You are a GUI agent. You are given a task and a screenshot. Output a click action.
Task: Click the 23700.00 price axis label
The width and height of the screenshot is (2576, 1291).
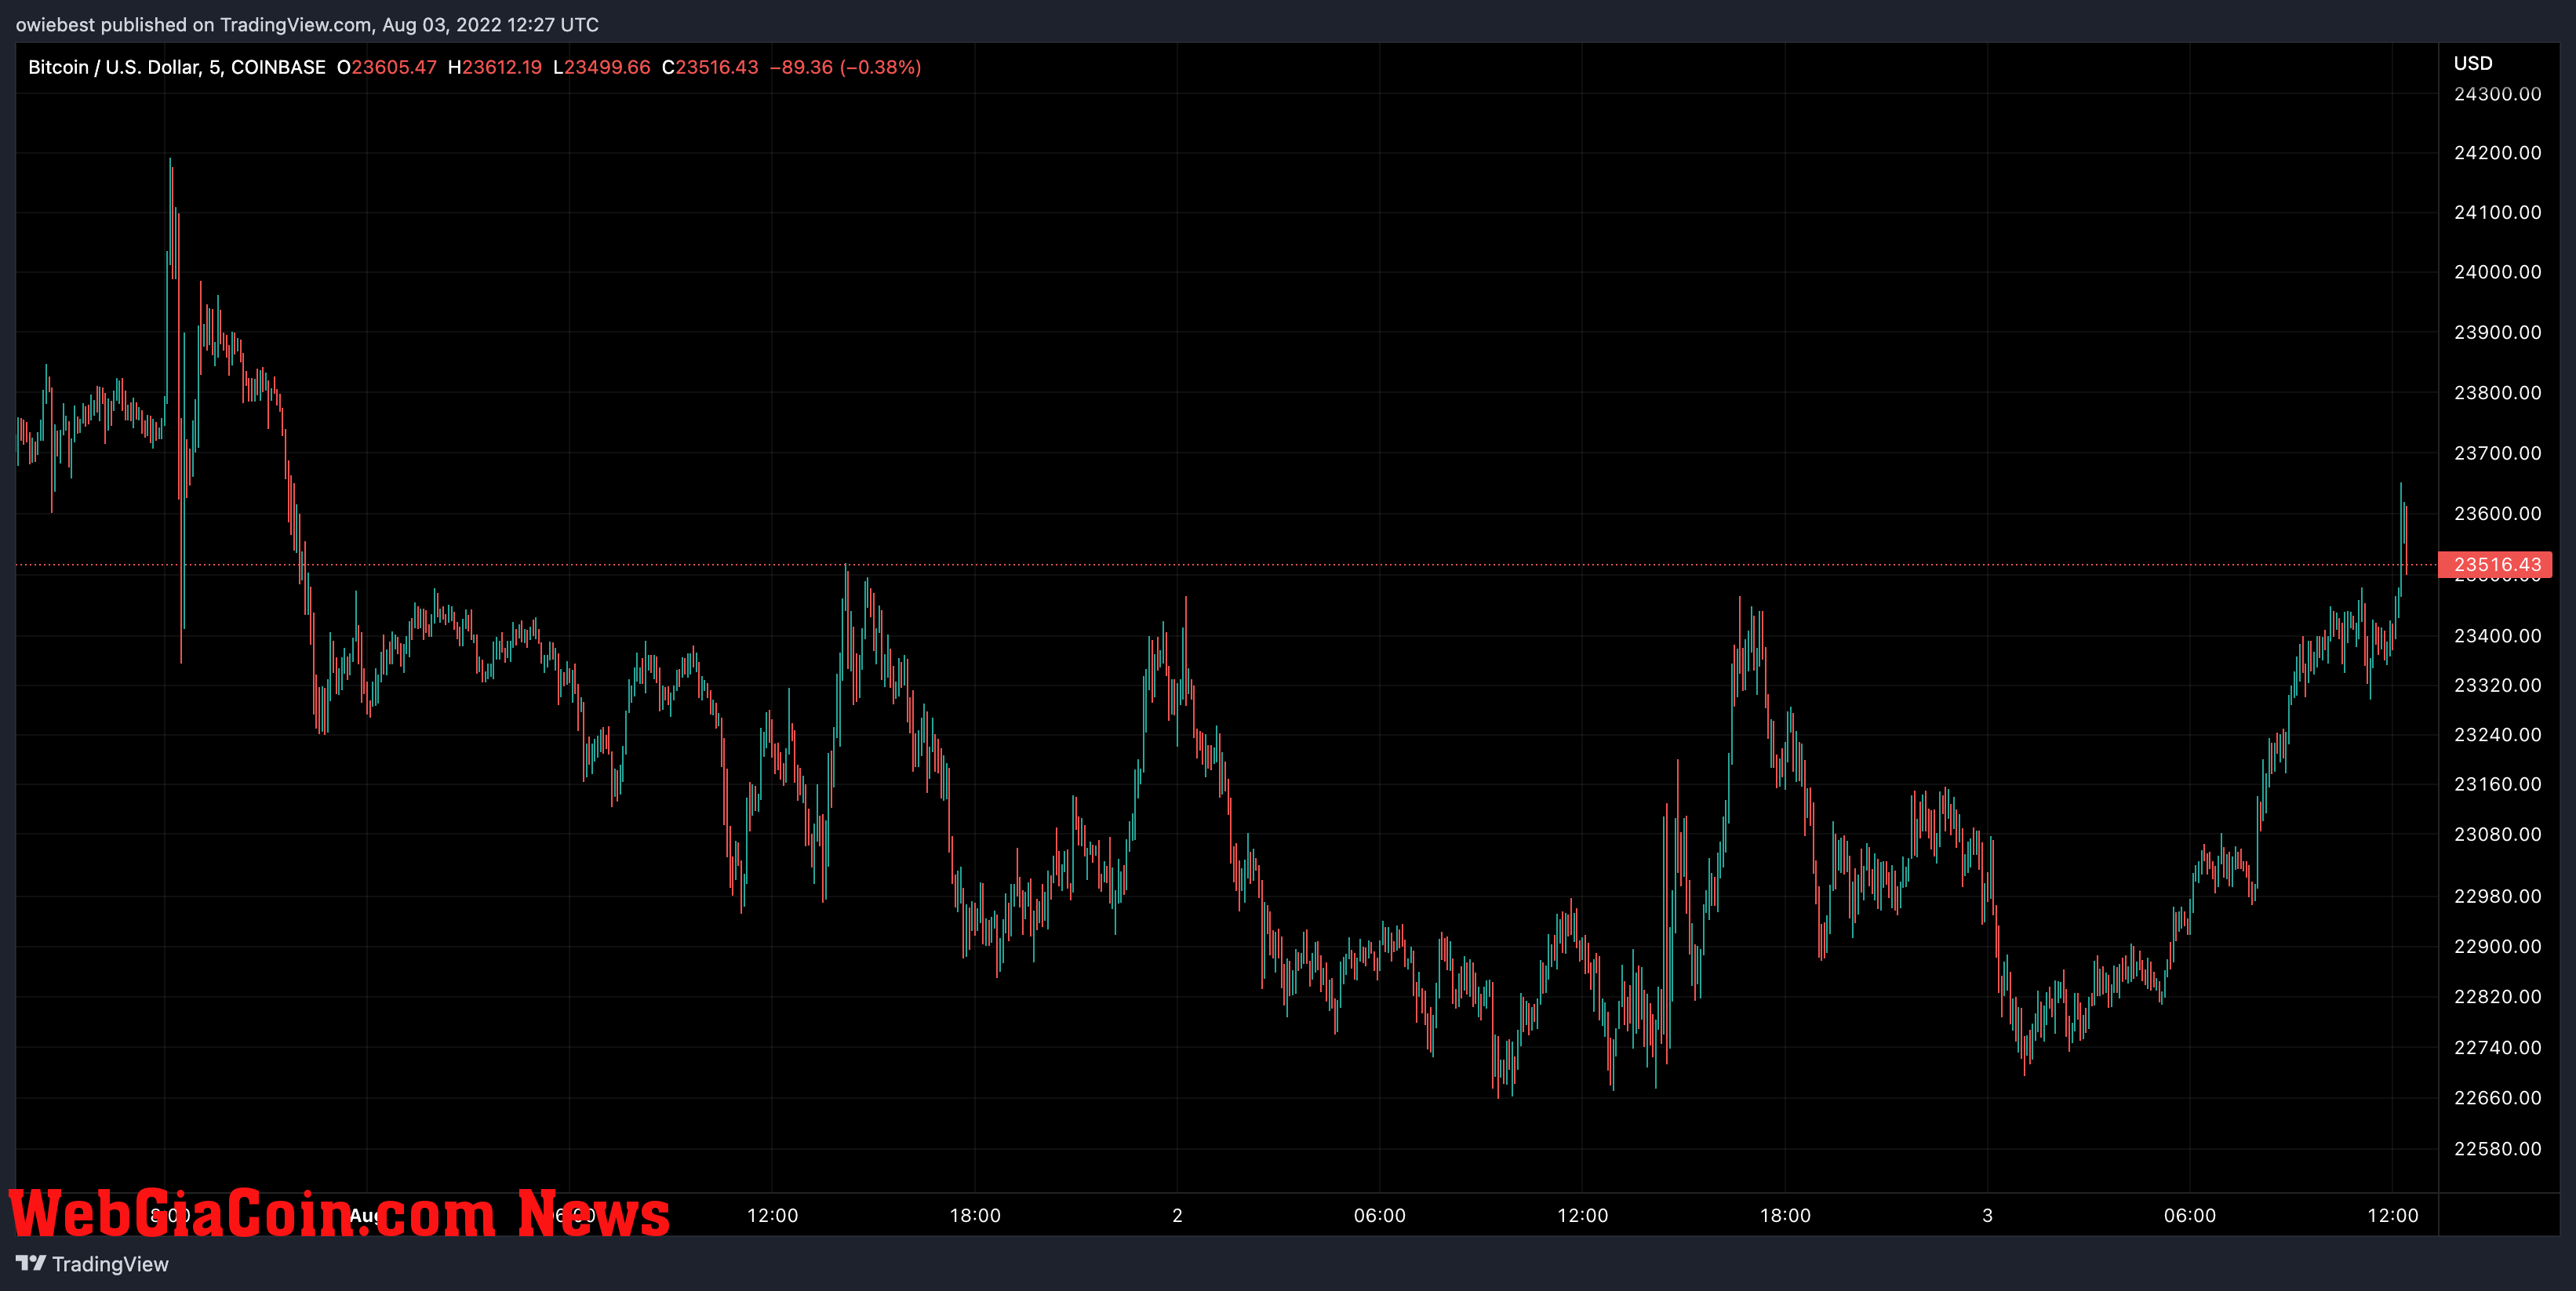click(2497, 453)
